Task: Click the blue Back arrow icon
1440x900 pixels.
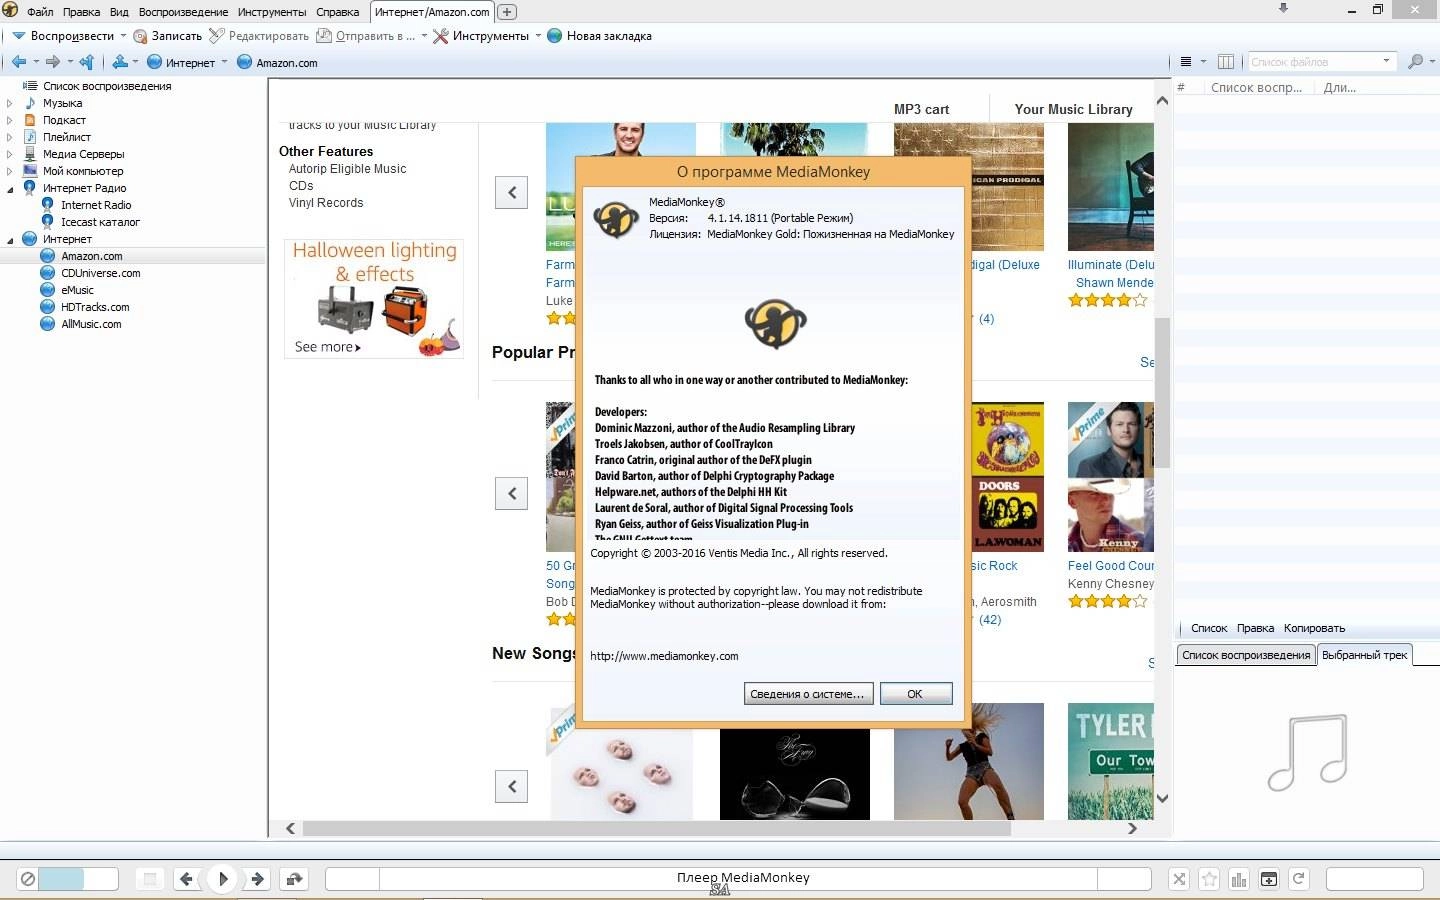Action: (19, 62)
